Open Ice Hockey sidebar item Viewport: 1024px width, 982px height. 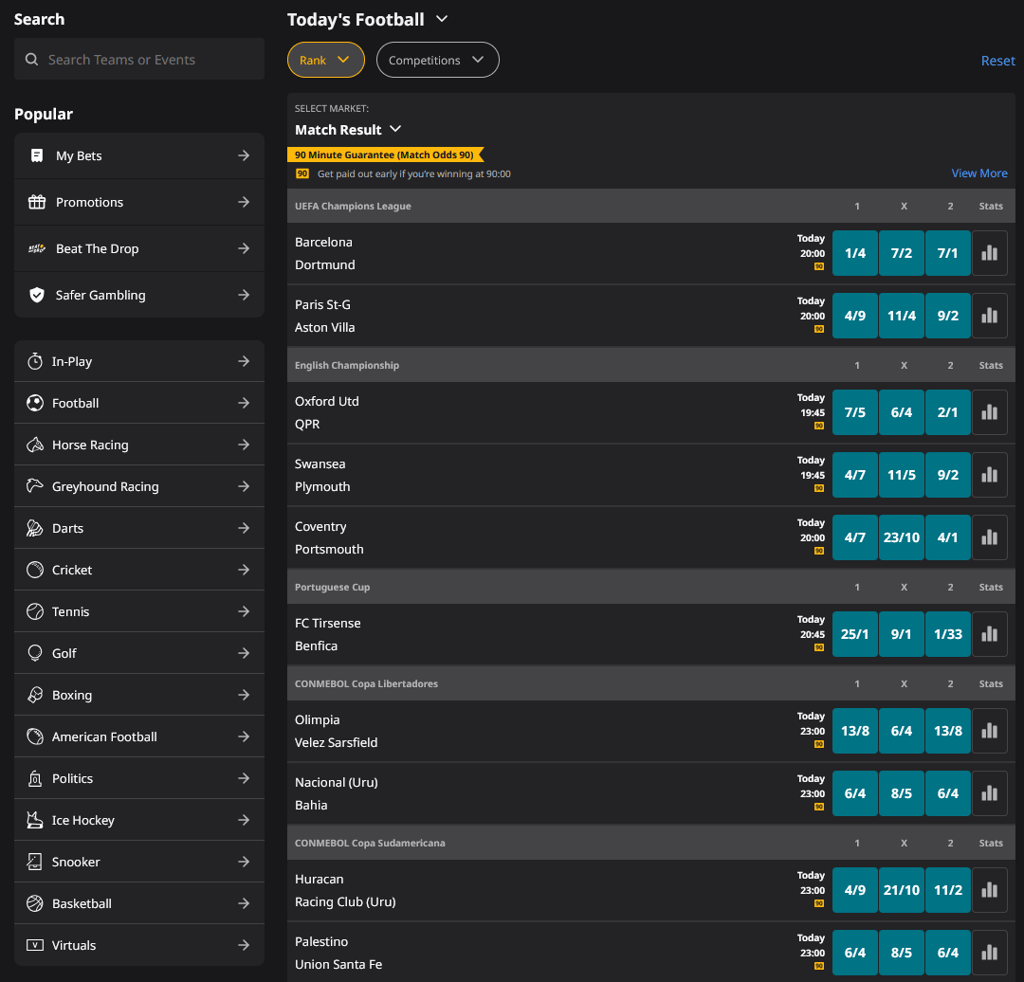(139, 820)
